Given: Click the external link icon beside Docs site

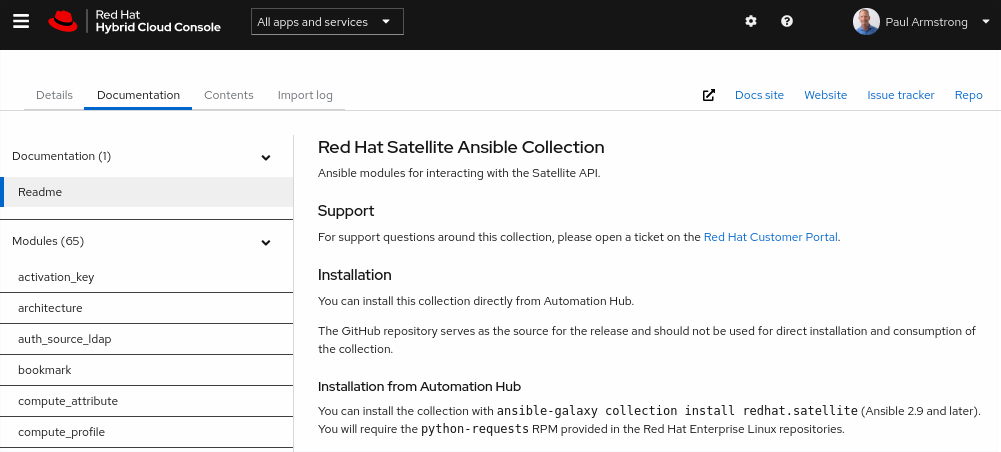Looking at the screenshot, I should click(x=709, y=95).
